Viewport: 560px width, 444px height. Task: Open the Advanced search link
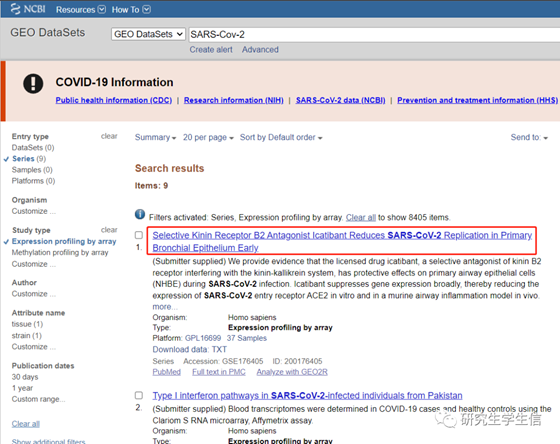coord(260,50)
